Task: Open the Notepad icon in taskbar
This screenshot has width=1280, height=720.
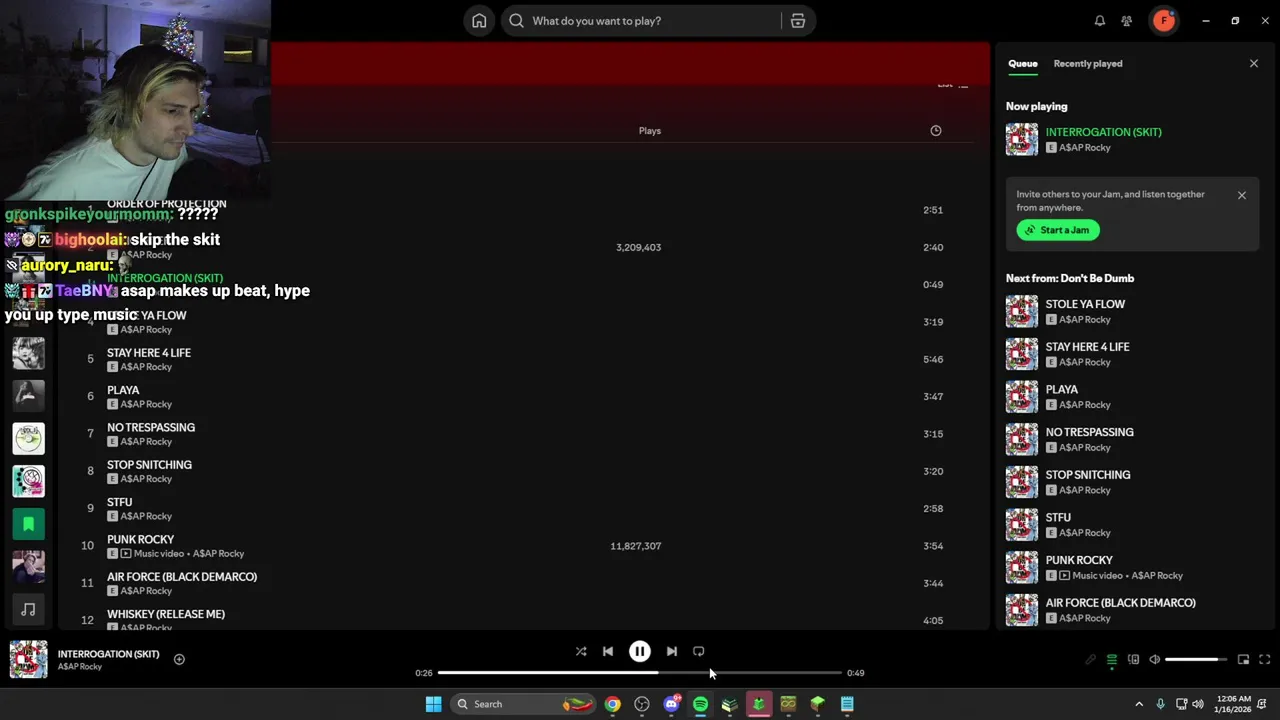Action: (847, 704)
